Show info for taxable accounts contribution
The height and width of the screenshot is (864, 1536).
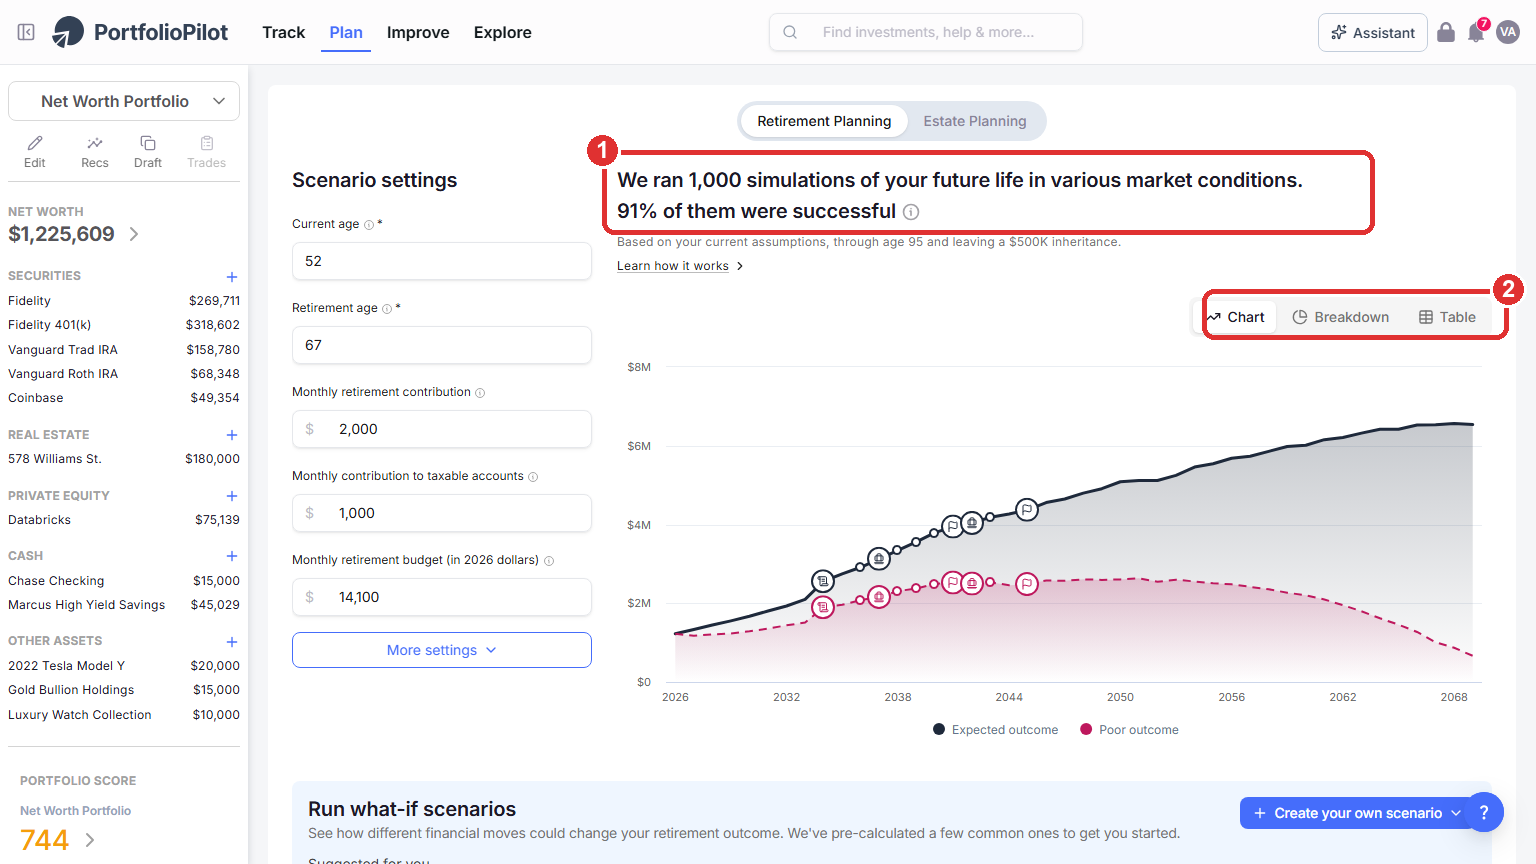click(x=533, y=477)
